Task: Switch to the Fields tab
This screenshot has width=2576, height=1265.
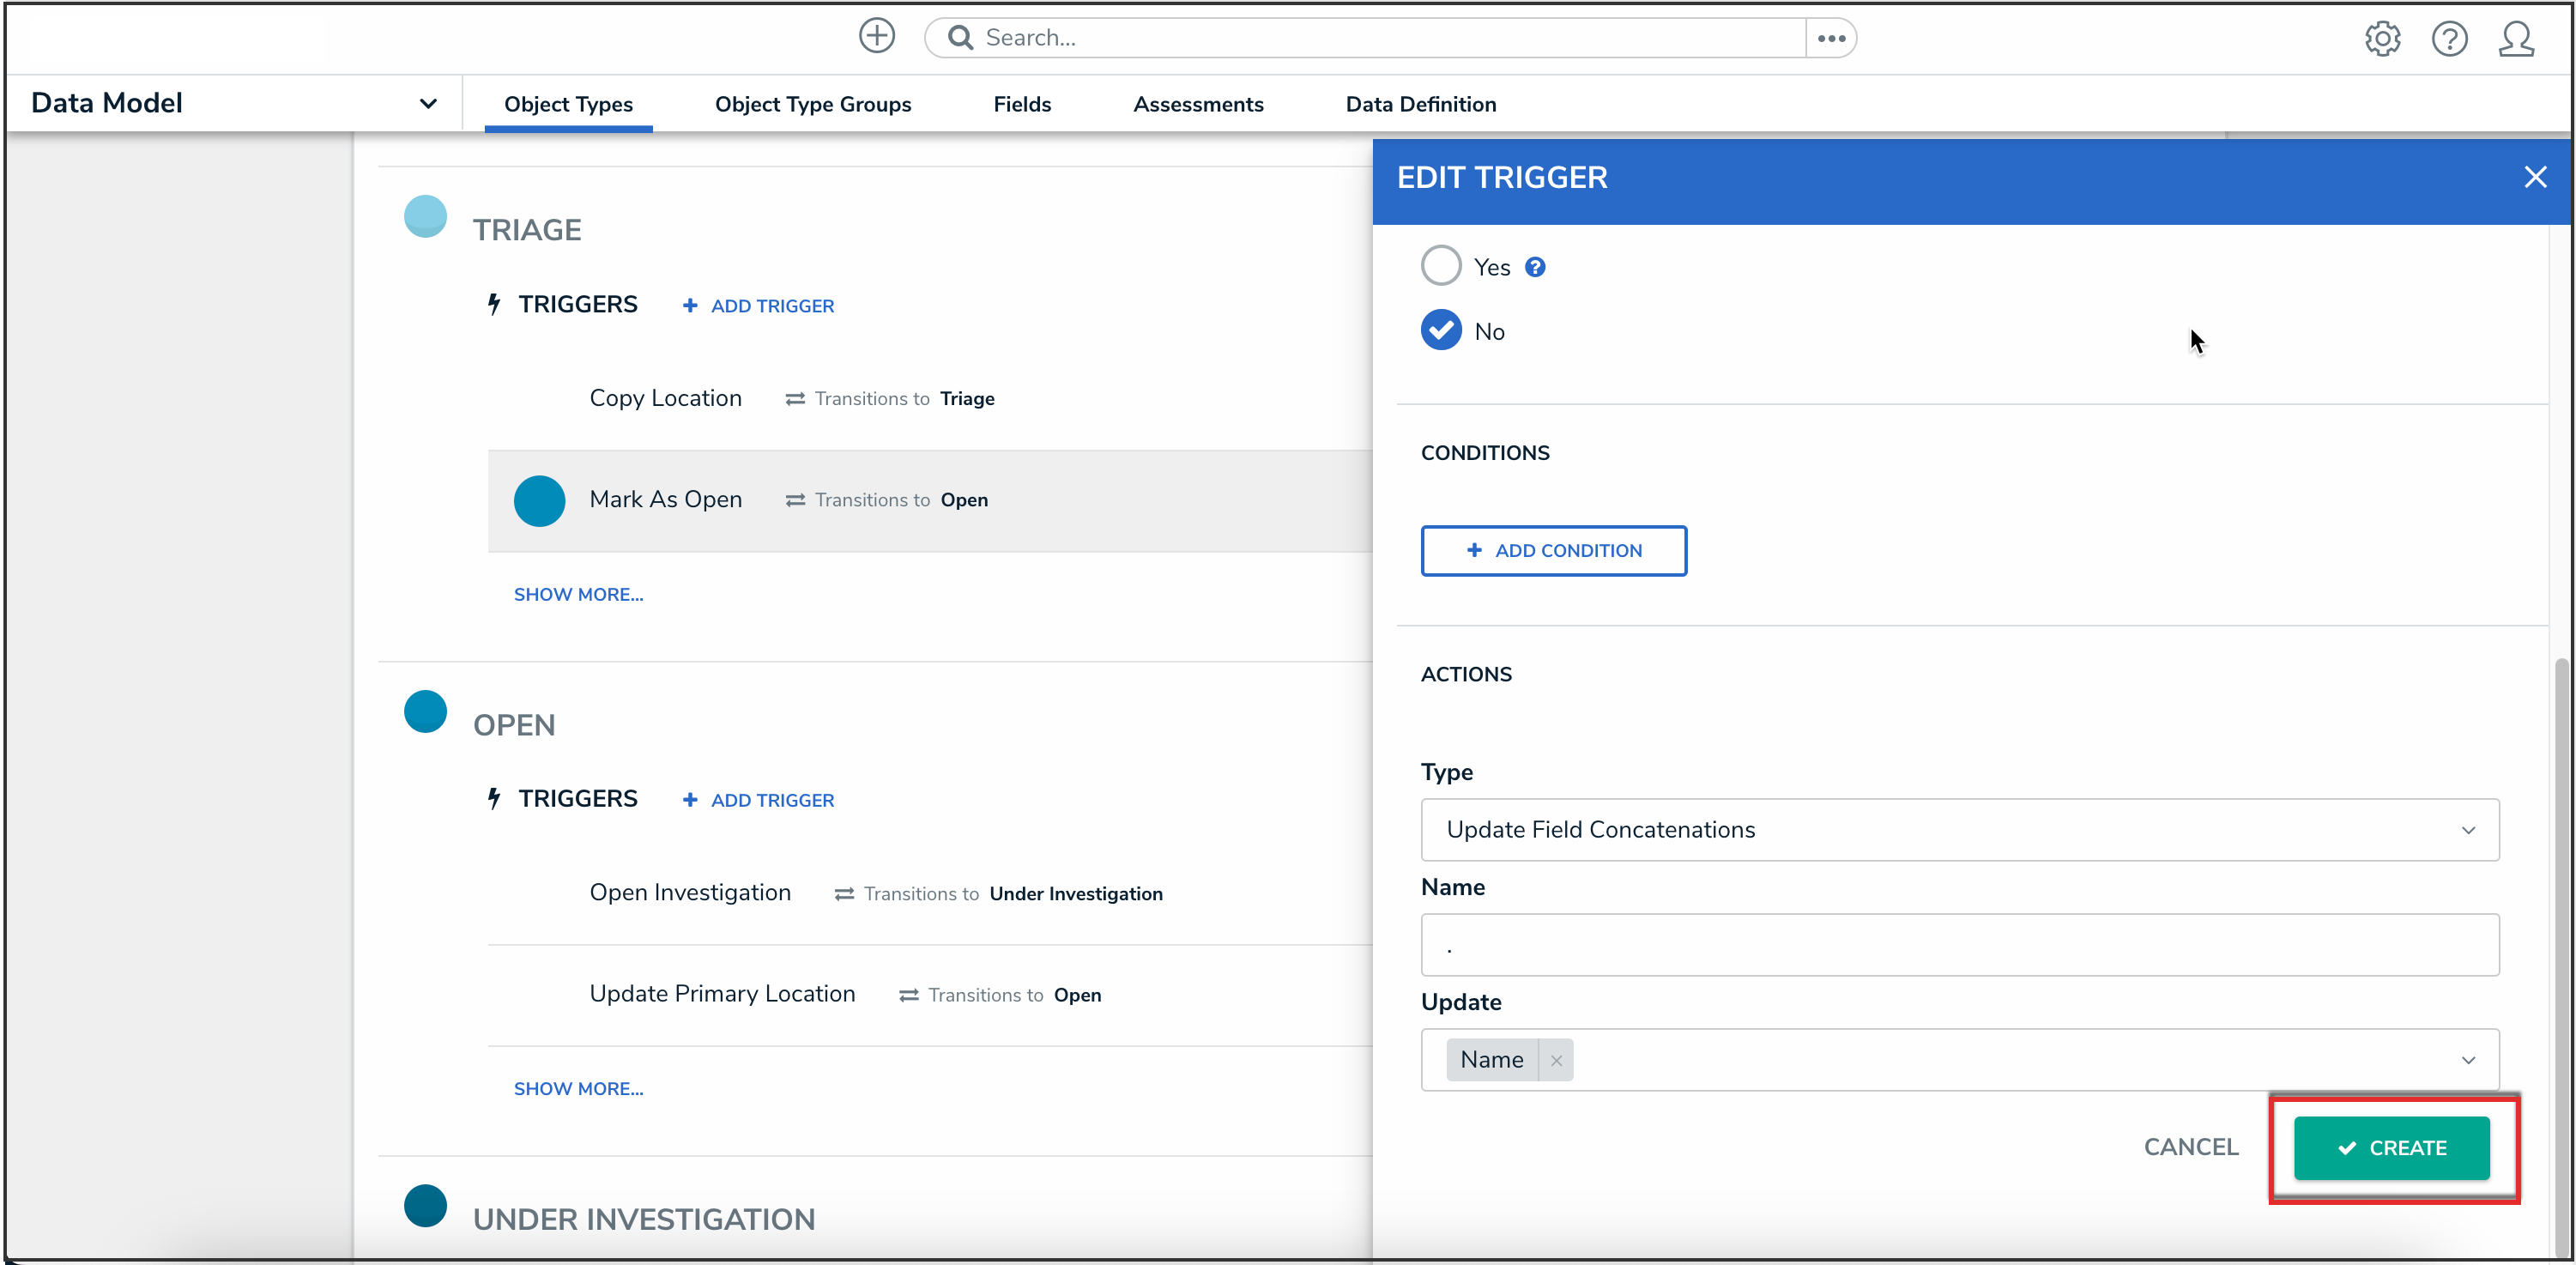Action: (x=1022, y=104)
